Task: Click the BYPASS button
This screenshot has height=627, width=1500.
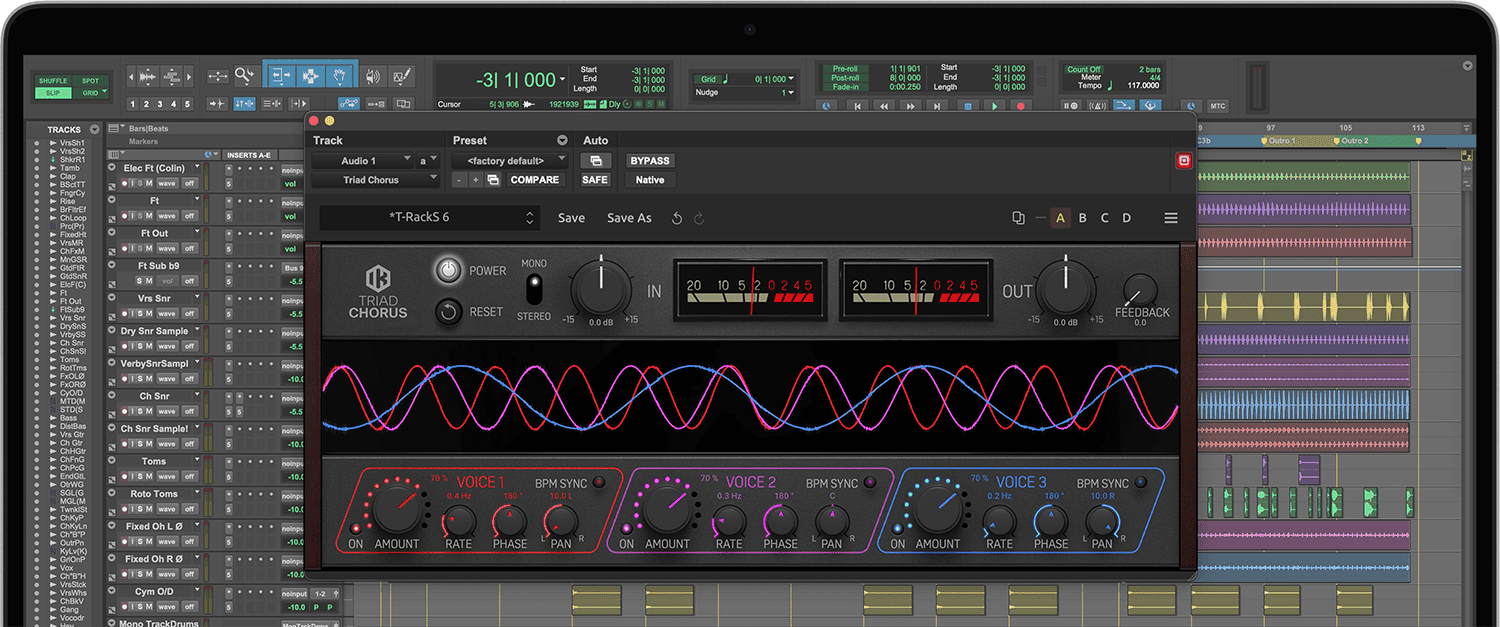Action: click(649, 160)
